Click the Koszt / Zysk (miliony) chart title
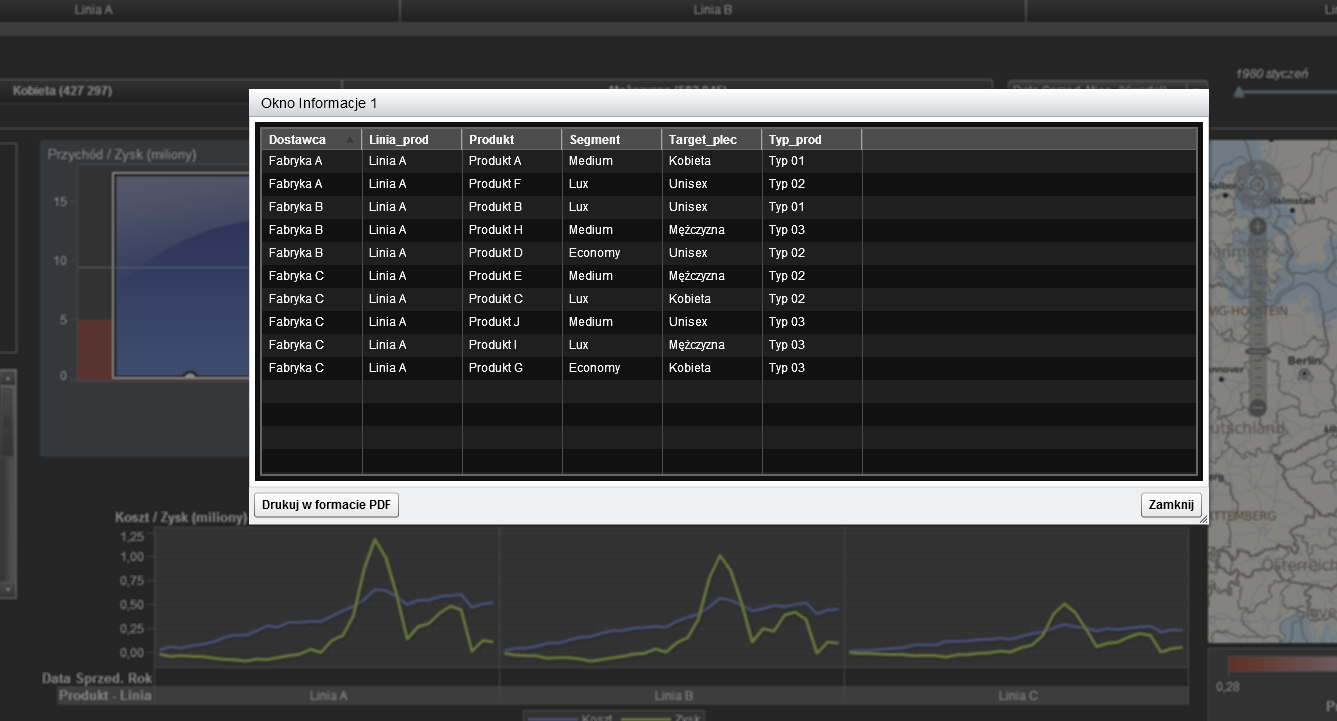The height and width of the screenshot is (721, 1337). [x=181, y=518]
